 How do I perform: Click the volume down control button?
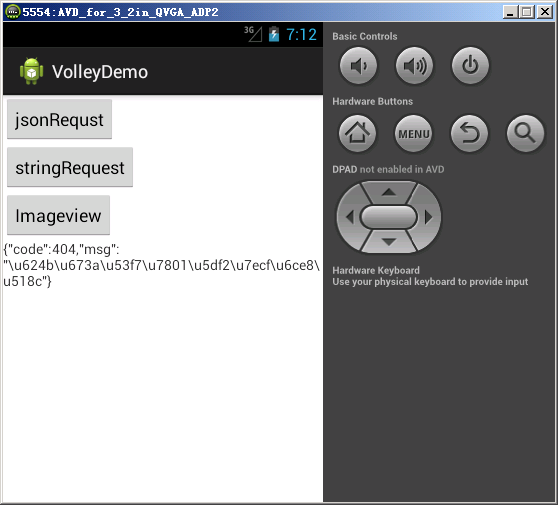tap(358, 65)
